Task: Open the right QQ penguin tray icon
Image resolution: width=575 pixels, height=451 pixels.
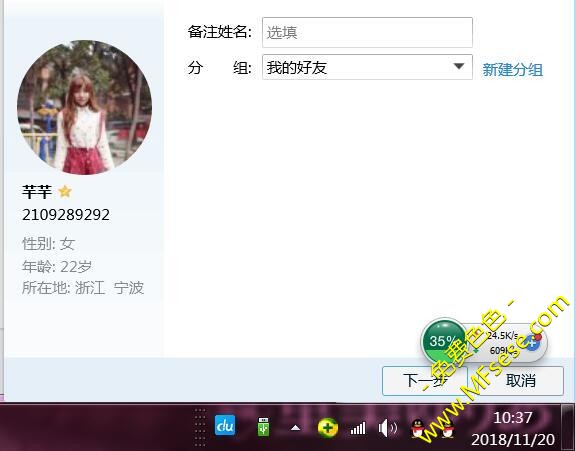Action: (x=448, y=428)
